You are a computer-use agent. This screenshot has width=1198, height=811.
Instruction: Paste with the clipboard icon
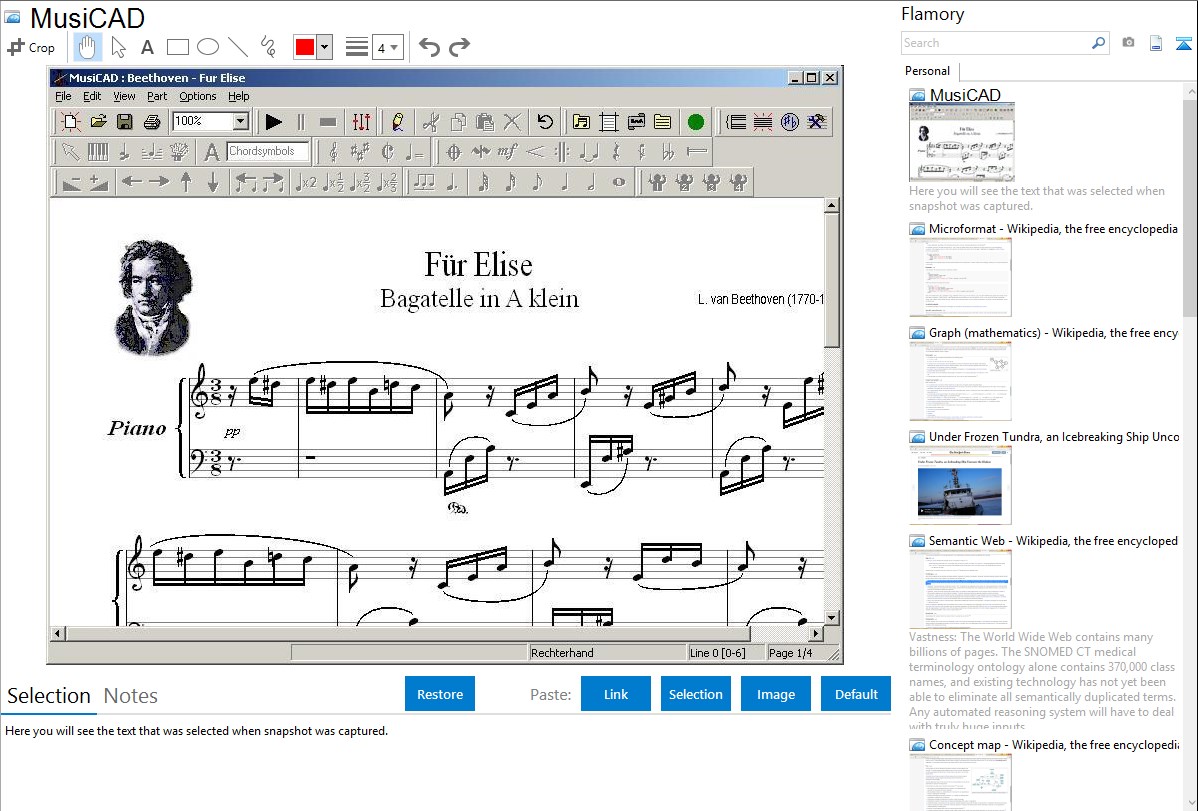pos(484,122)
